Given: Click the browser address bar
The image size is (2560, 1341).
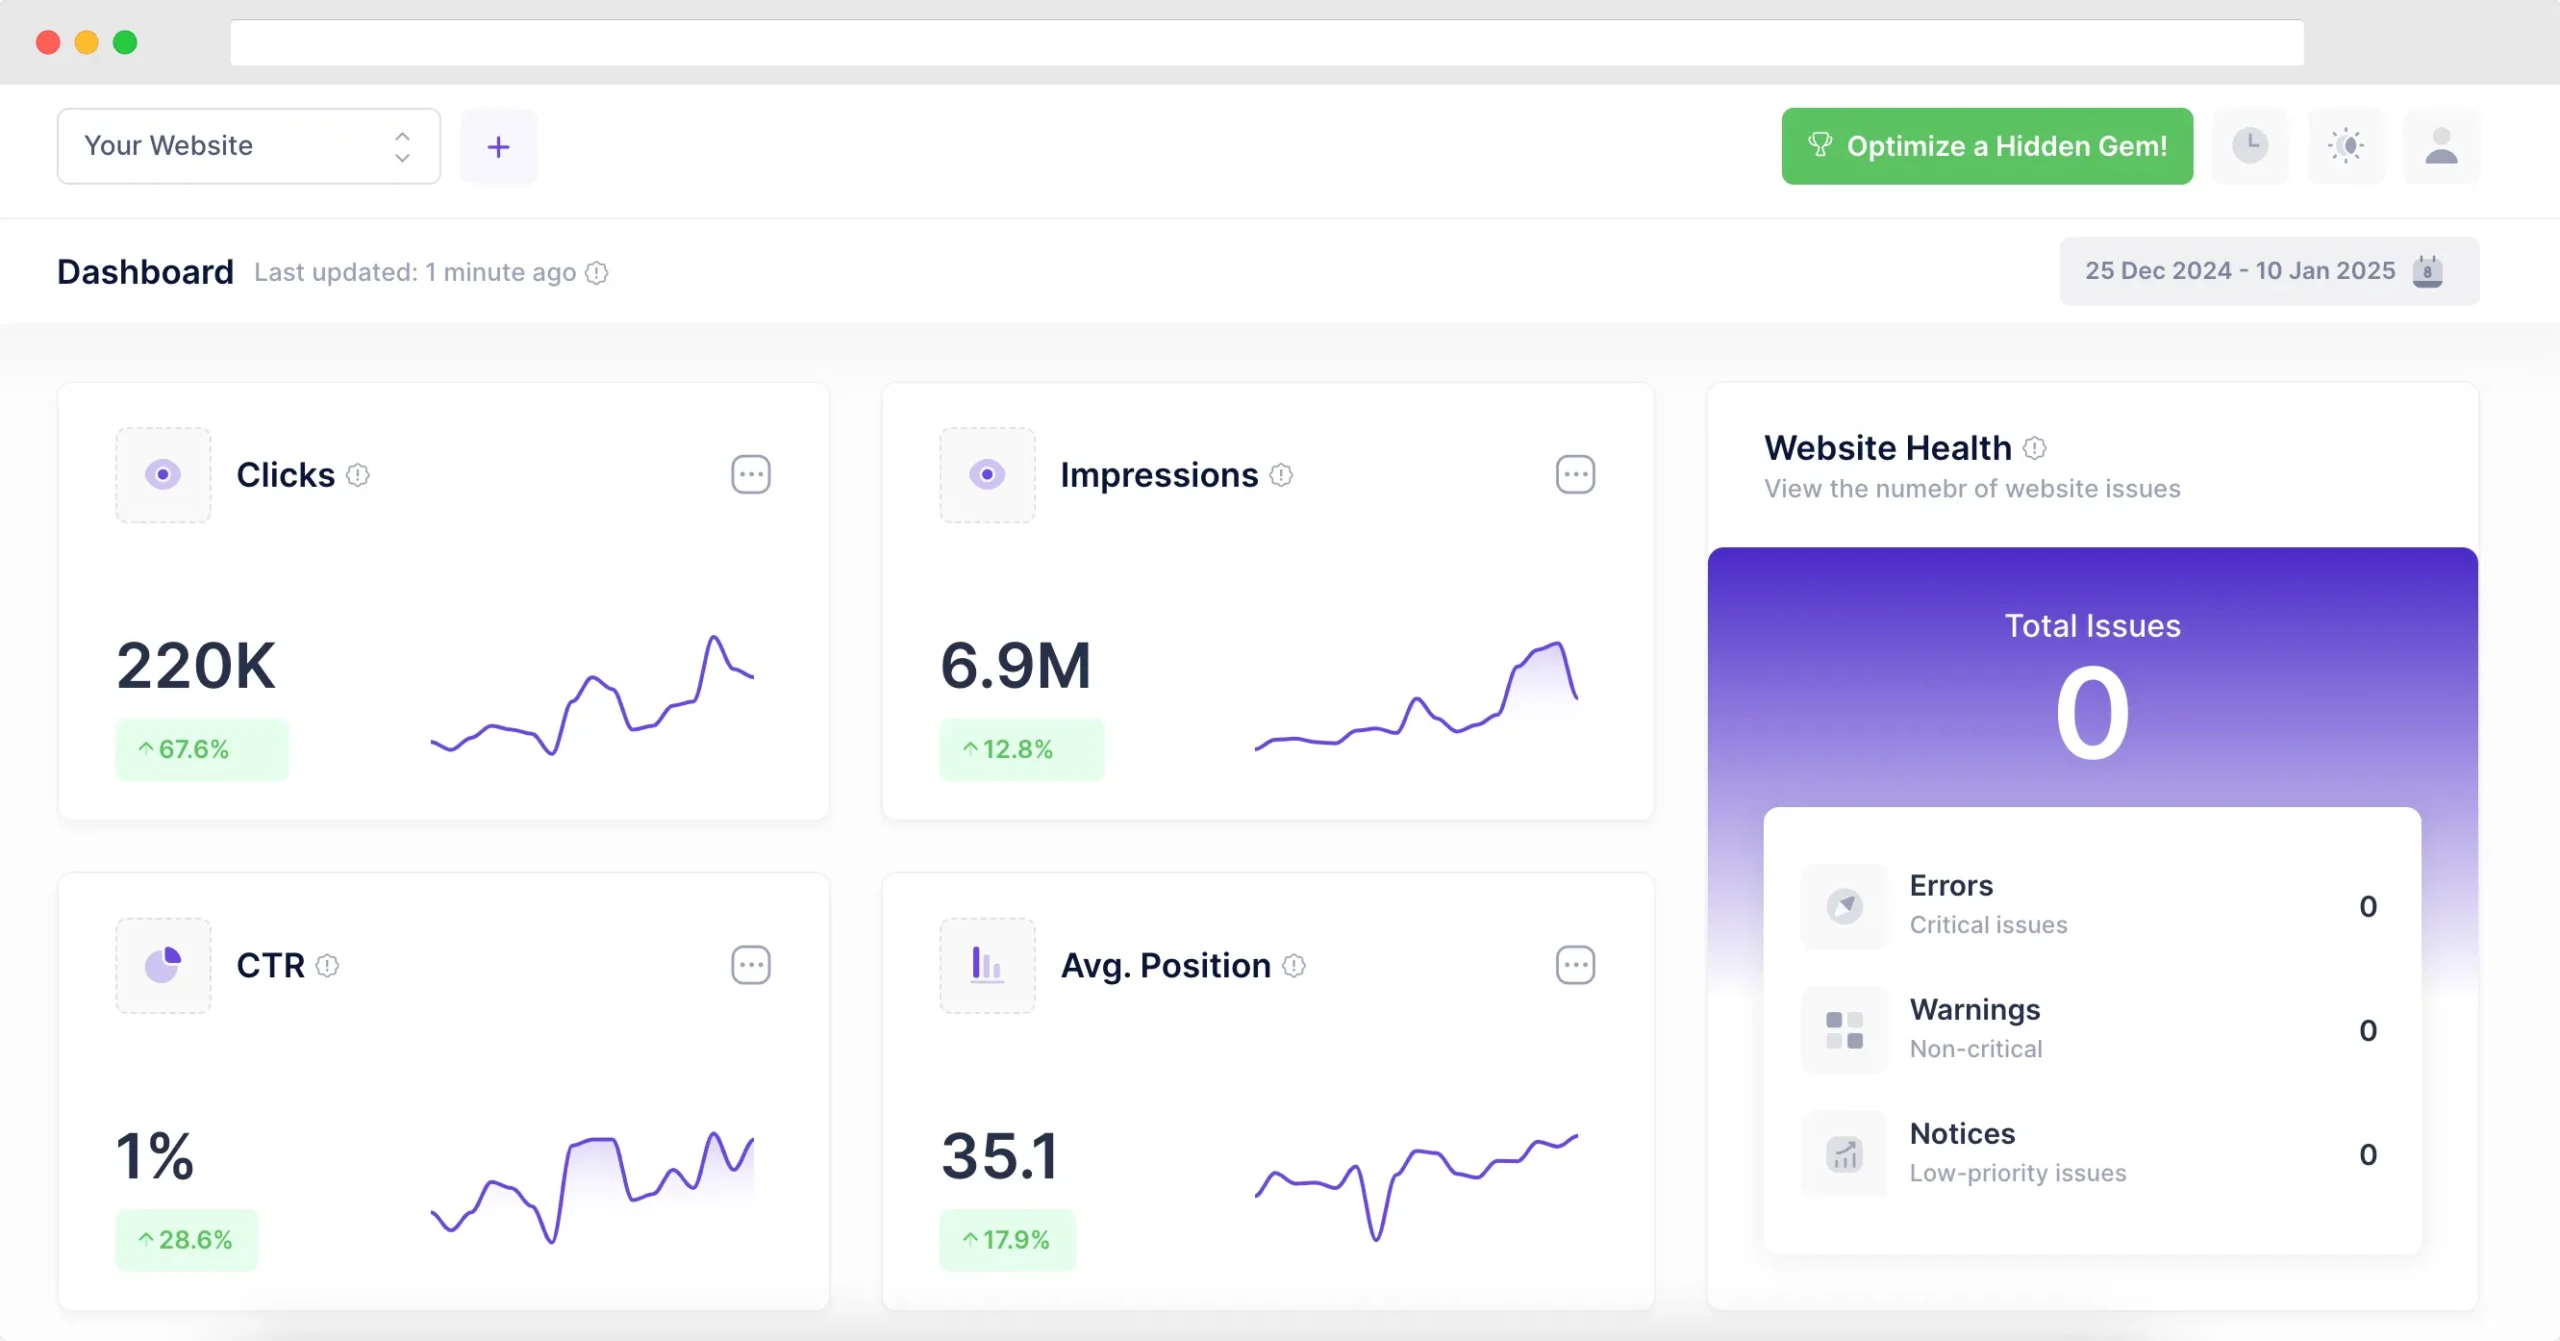Looking at the screenshot, I should 1266,43.
